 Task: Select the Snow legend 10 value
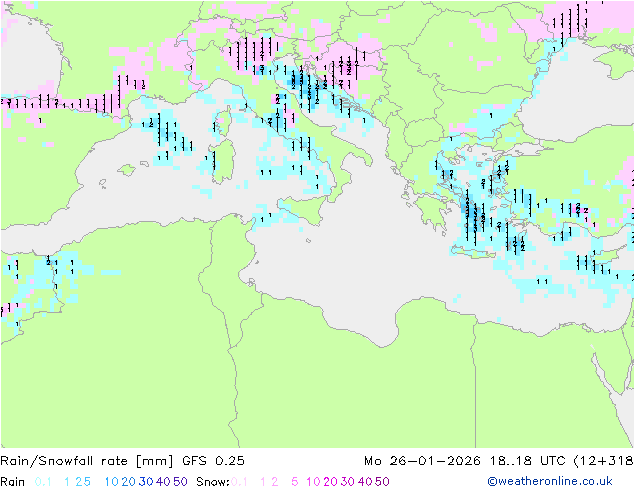[x=313, y=482]
